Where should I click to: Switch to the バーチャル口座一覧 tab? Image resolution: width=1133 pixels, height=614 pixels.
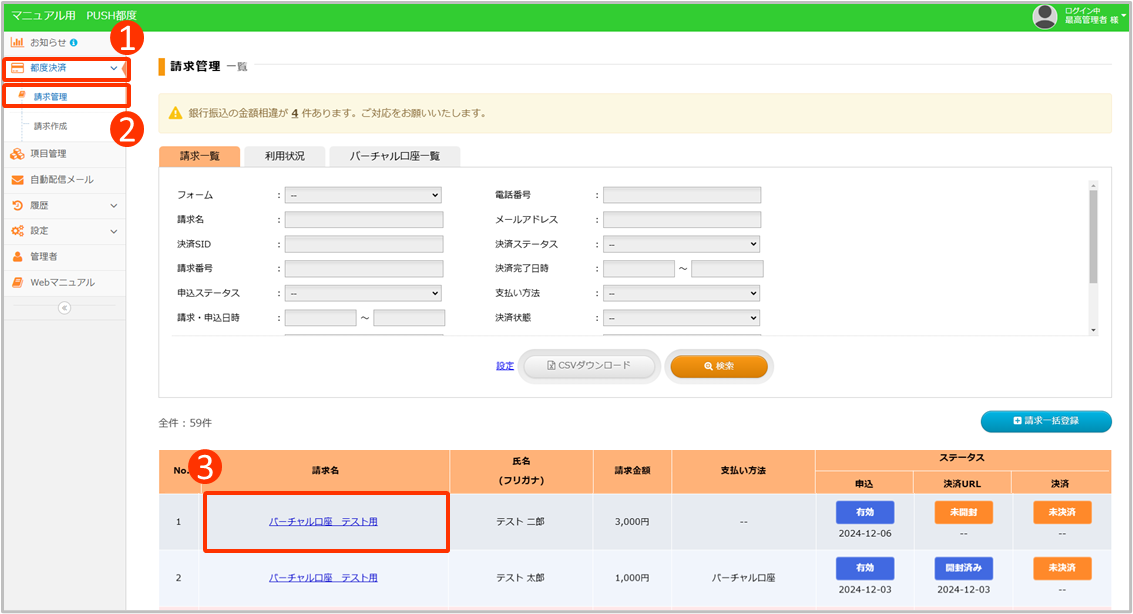[393, 156]
